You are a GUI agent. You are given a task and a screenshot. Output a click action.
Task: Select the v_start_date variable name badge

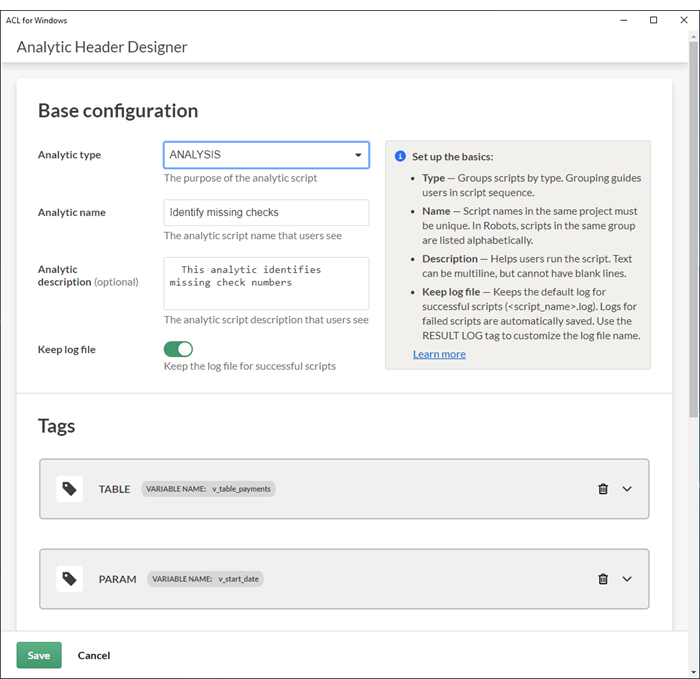[x=205, y=579]
